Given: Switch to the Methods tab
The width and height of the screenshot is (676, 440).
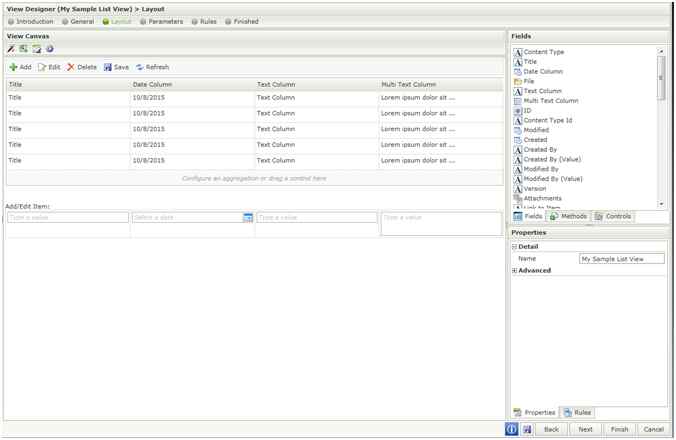Looking at the screenshot, I should [x=568, y=216].
